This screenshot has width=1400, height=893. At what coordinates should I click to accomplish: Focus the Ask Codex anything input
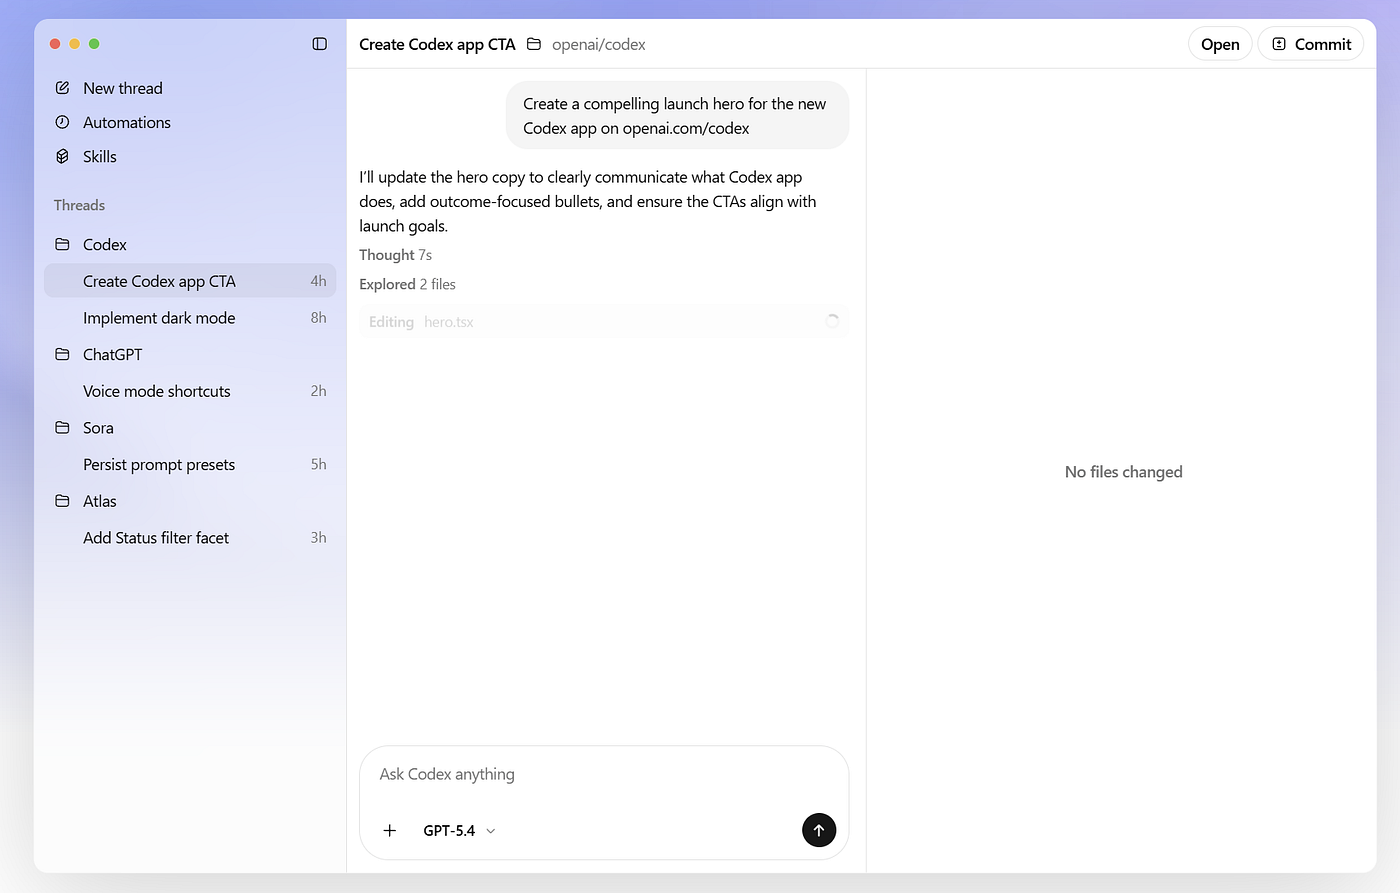(604, 774)
